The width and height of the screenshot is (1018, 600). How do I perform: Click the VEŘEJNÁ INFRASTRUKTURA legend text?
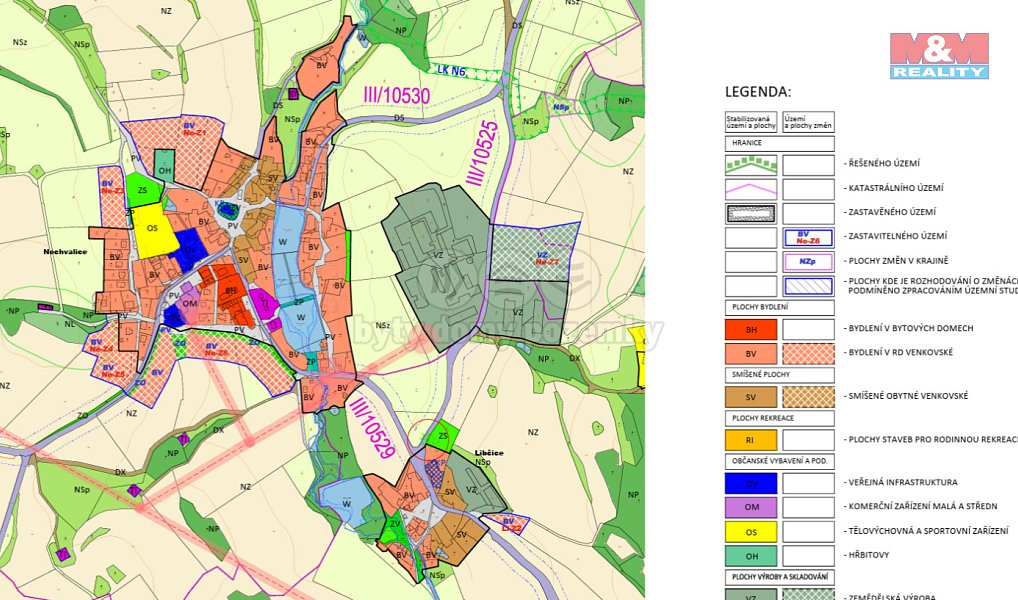[x=902, y=482]
